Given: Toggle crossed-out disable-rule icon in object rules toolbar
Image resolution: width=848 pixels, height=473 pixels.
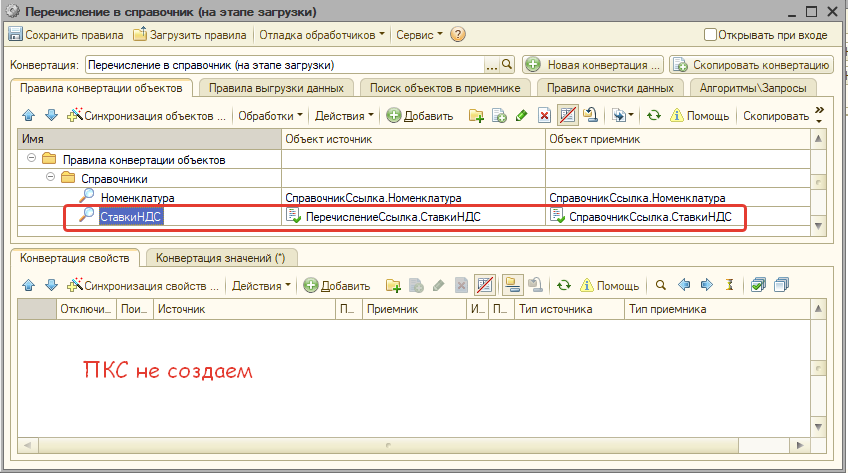Looking at the screenshot, I should coord(567,116).
